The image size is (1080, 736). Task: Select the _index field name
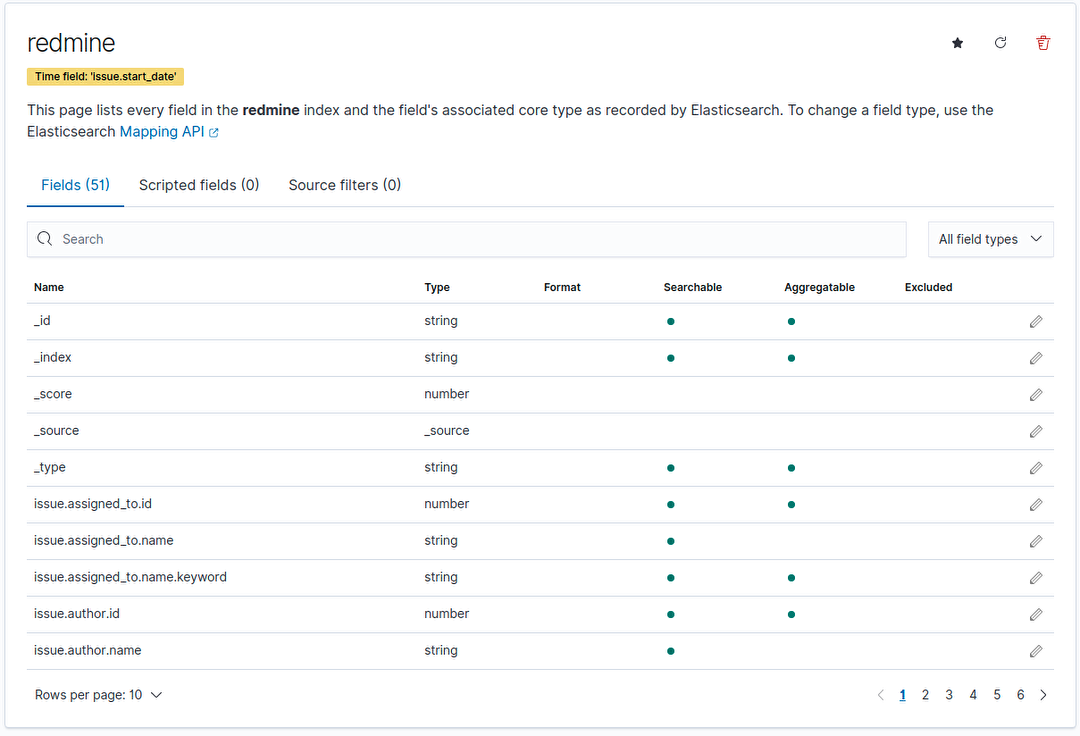pos(52,357)
